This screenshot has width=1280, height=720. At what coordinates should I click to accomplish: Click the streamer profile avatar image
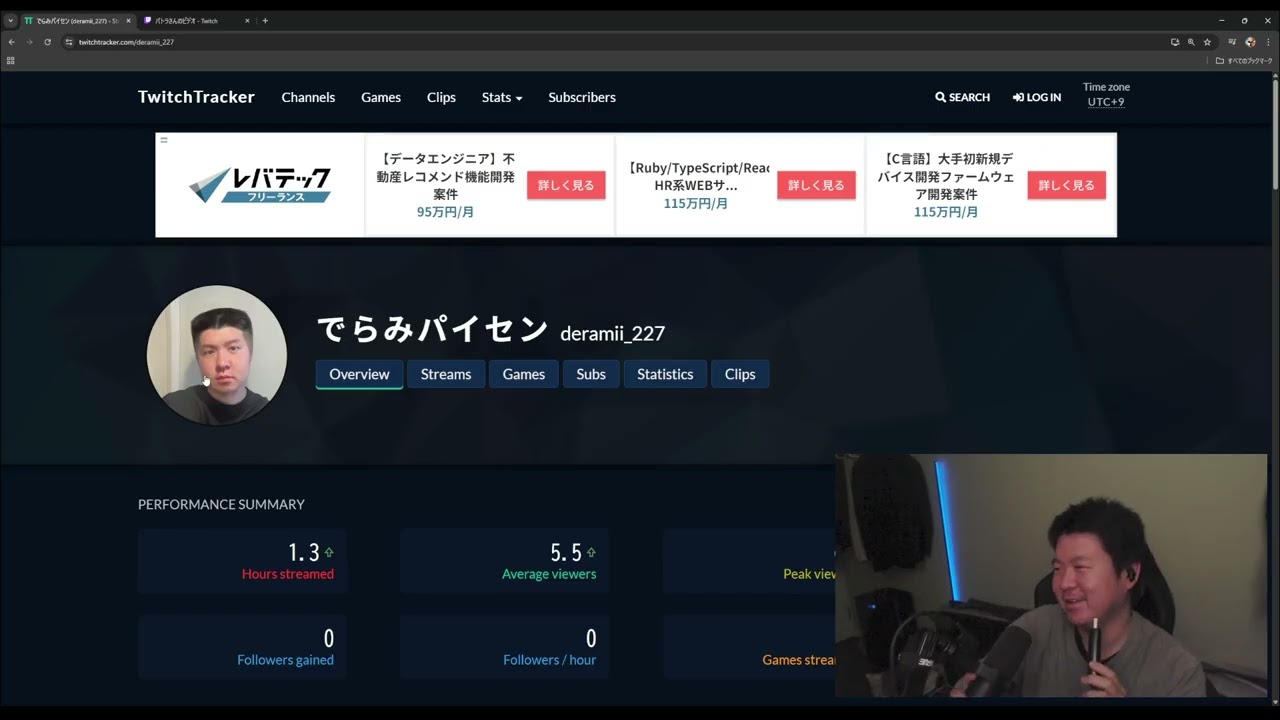(217, 355)
